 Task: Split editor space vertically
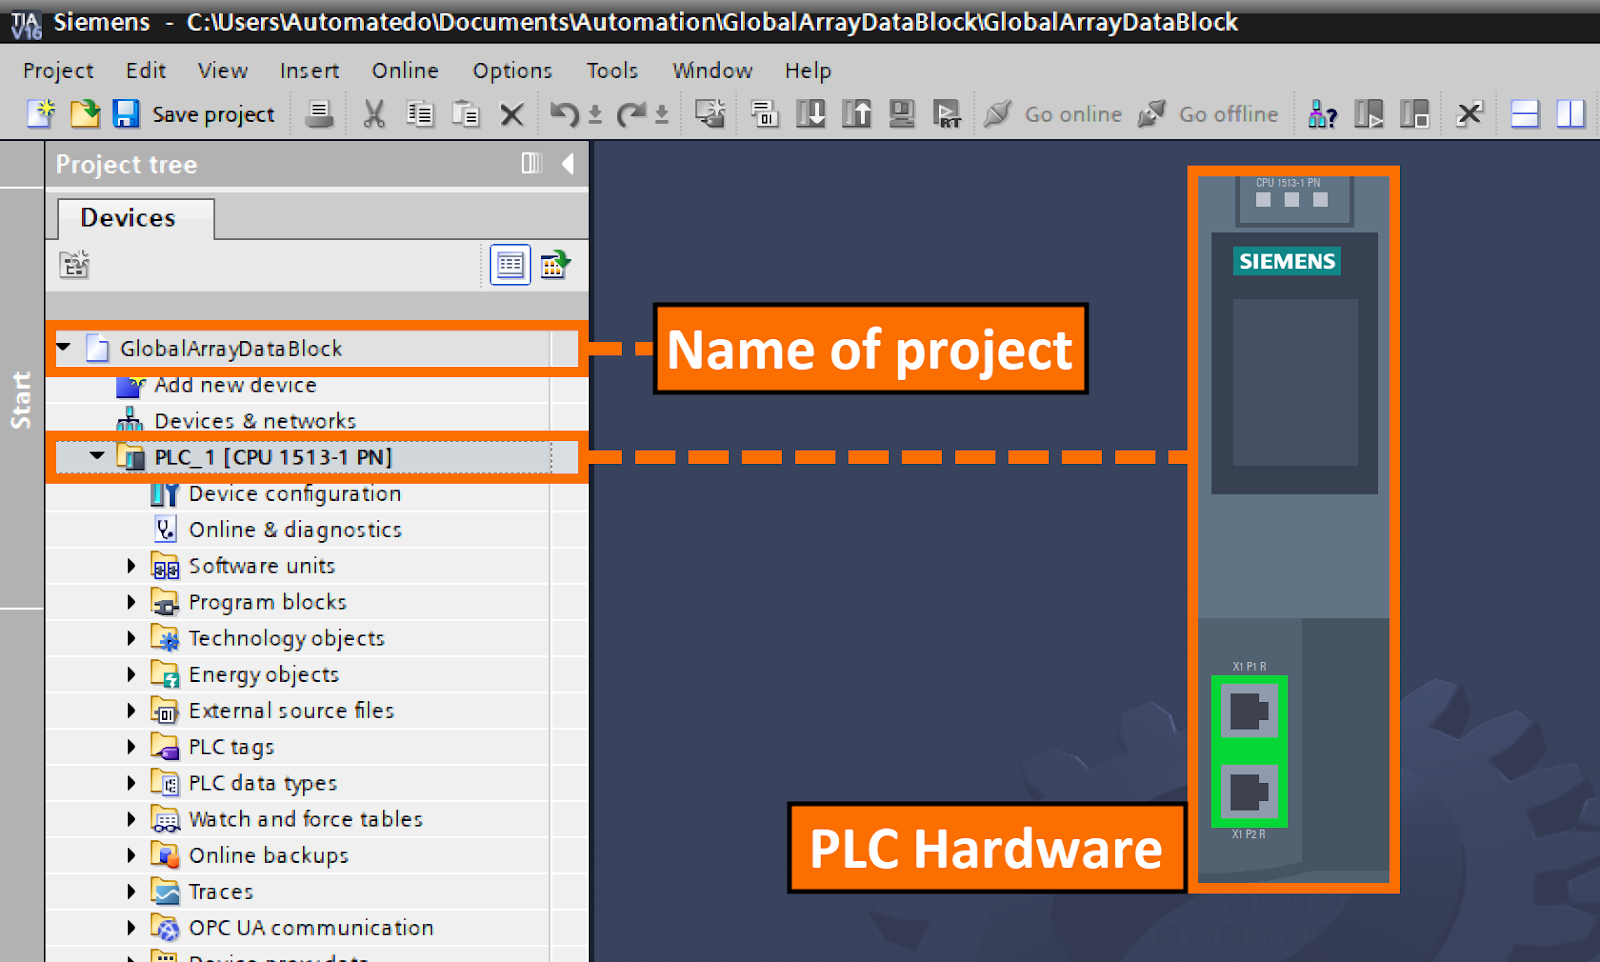click(1571, 114)
